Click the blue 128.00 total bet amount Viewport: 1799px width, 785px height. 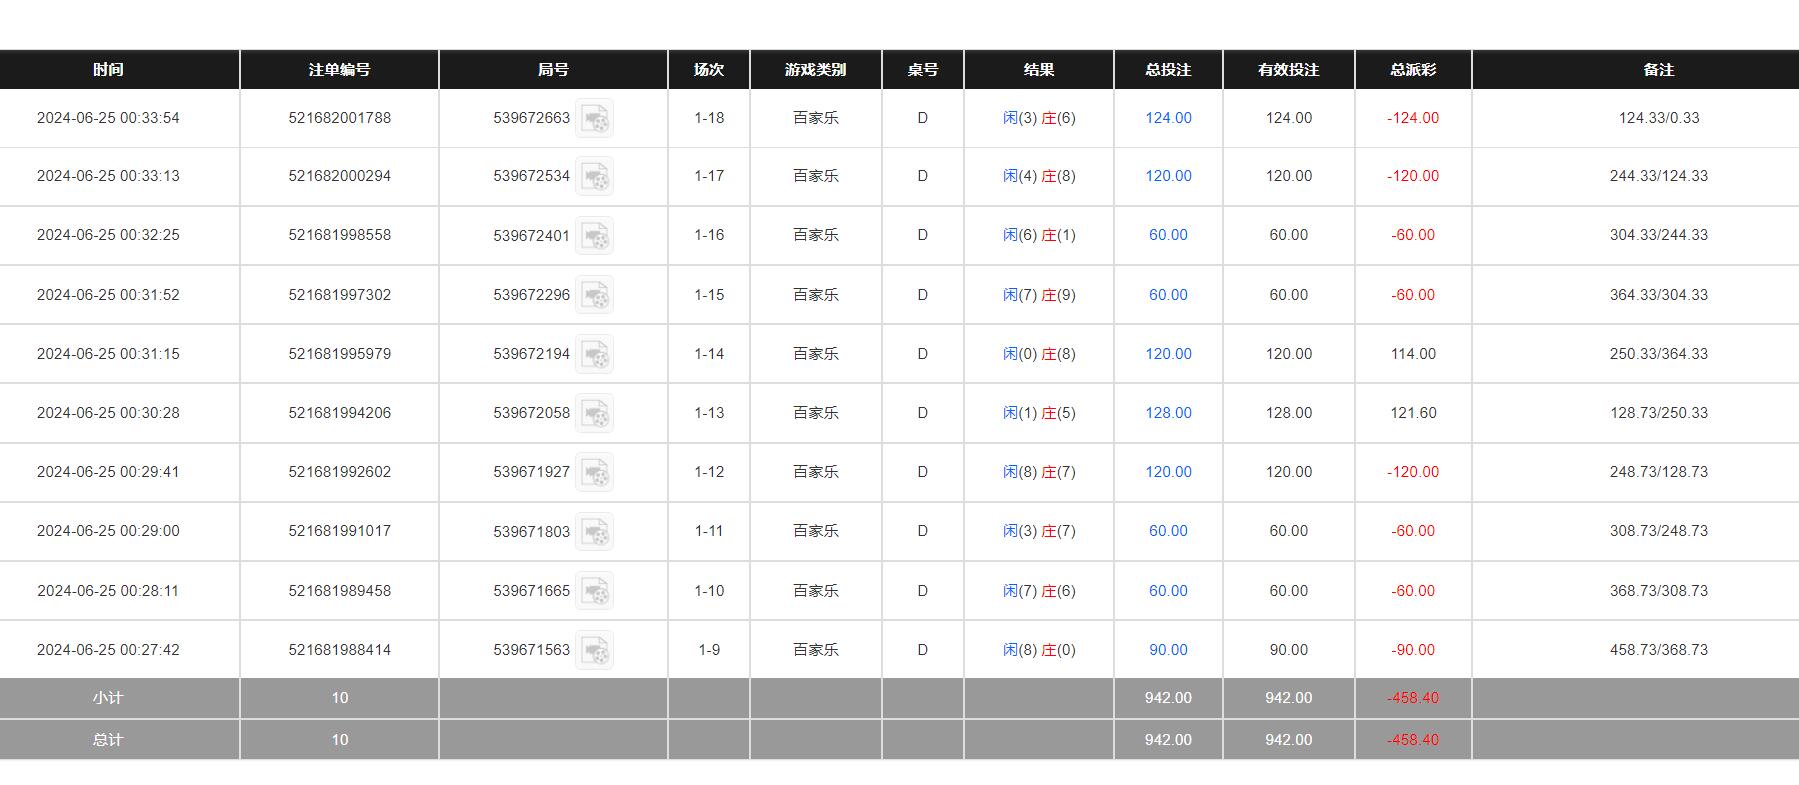[1168, 413]
